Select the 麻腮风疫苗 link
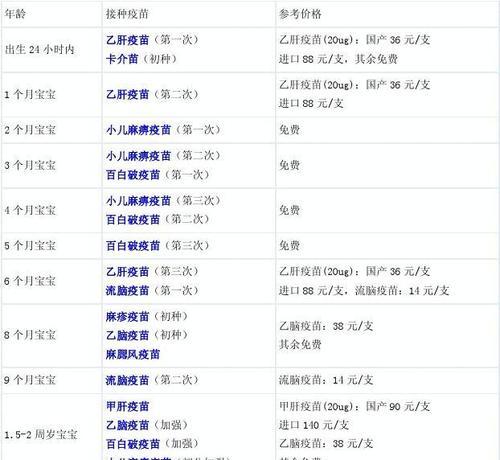 point(133,354)
